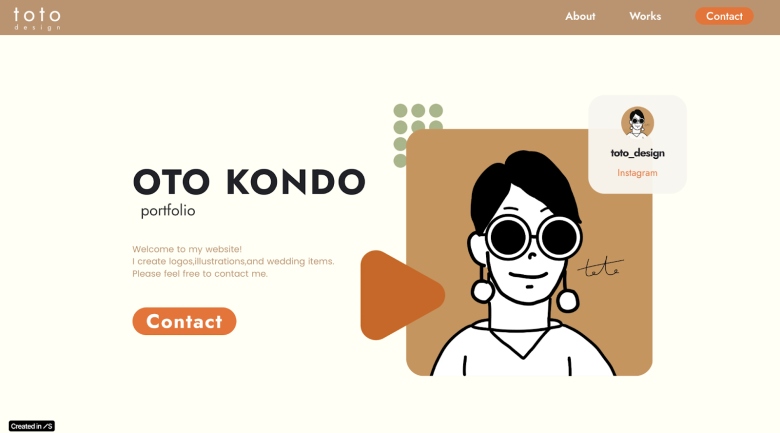The image size is (780, 433).
Task: Open the Works menu item
Action: [x=645, y=16]
